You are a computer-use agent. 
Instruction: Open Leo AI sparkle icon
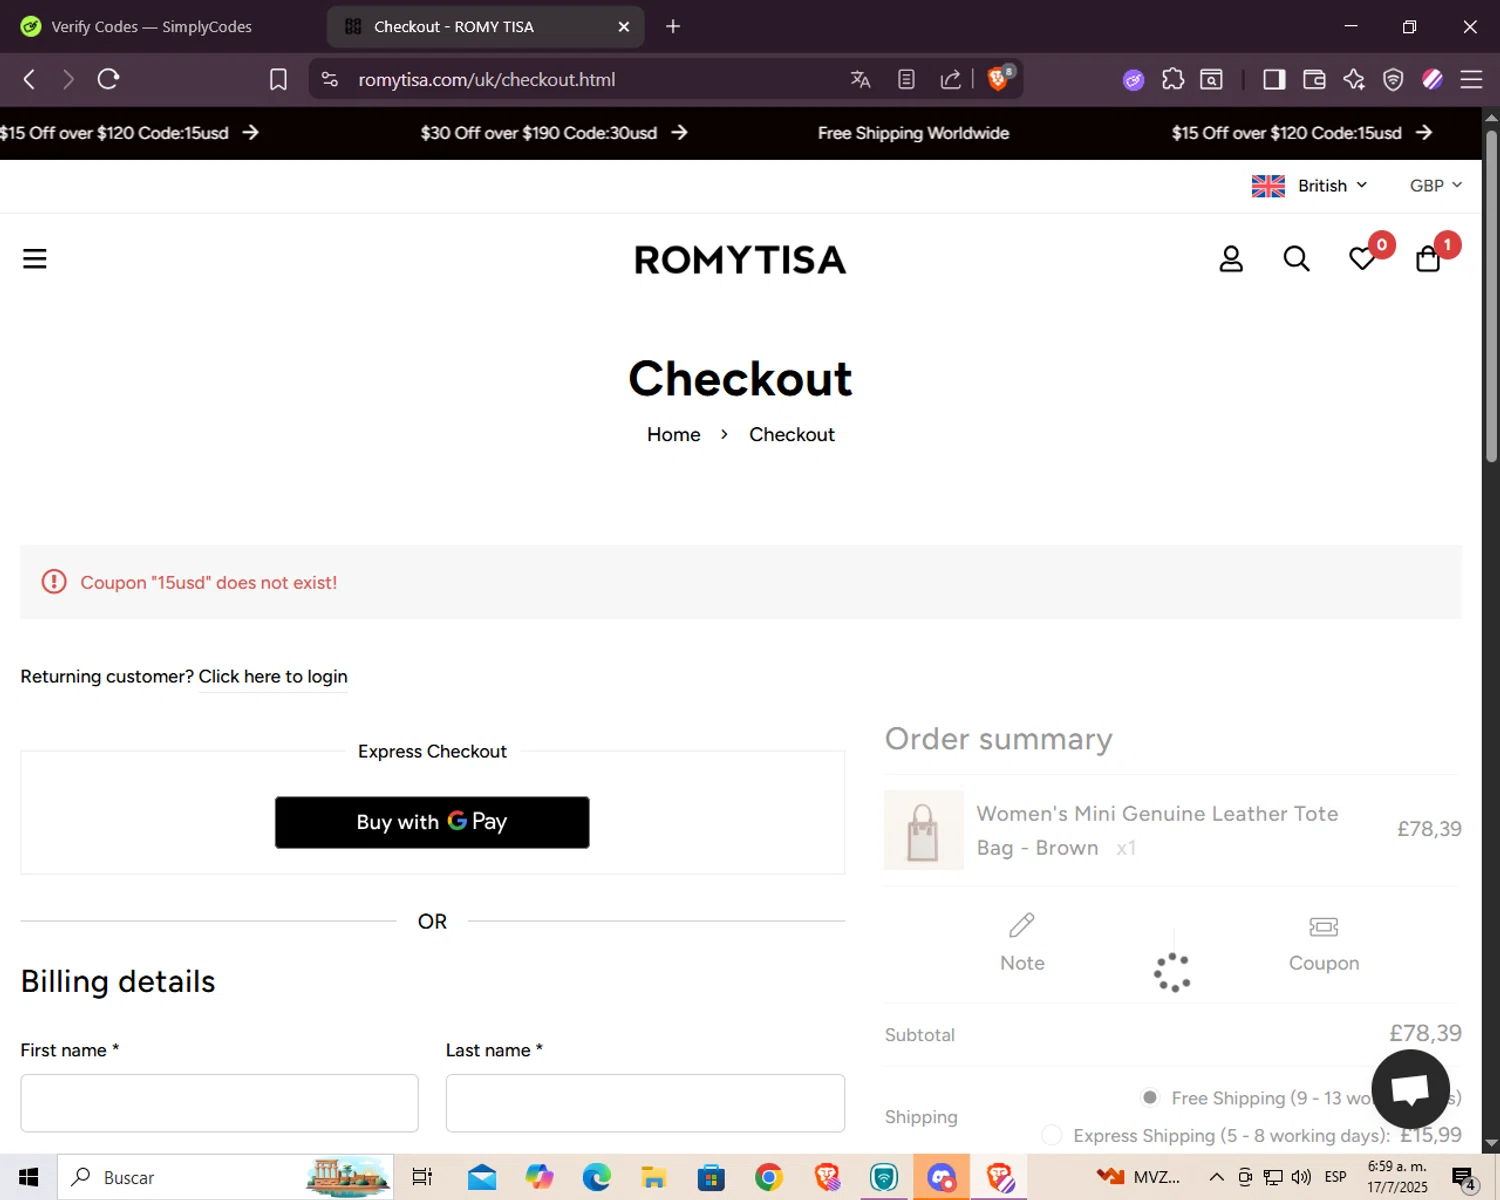pos(1354,79)
